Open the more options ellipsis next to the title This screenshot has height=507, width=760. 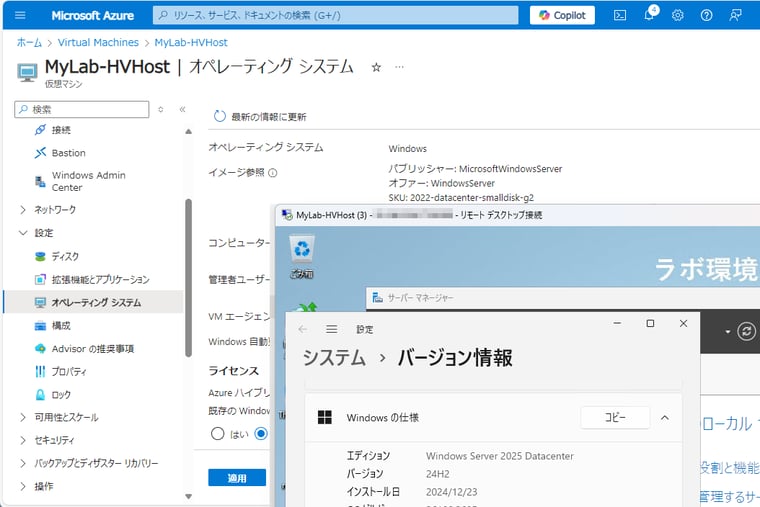click(399, 67)
